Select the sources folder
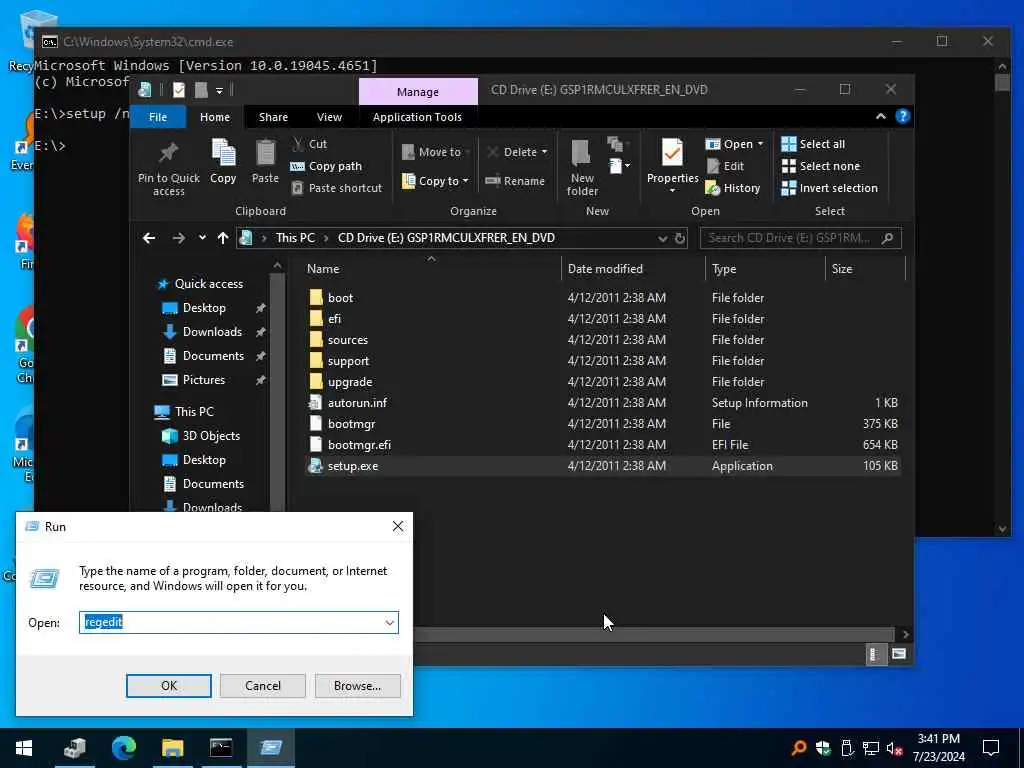 [x=602, y=340]
